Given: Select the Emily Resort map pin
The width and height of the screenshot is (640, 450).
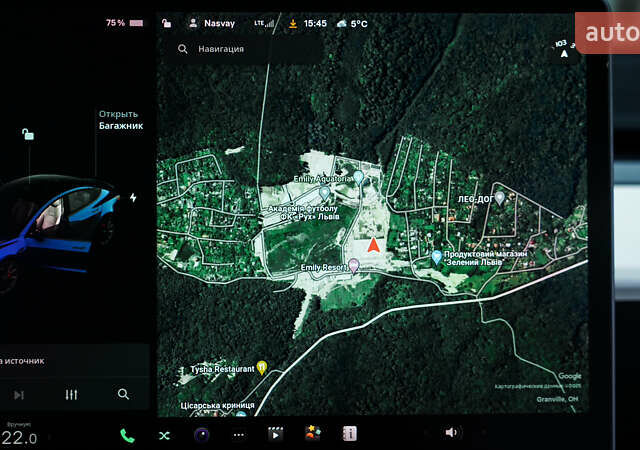Looking at the screenshot, I should [x=353, y=266].
